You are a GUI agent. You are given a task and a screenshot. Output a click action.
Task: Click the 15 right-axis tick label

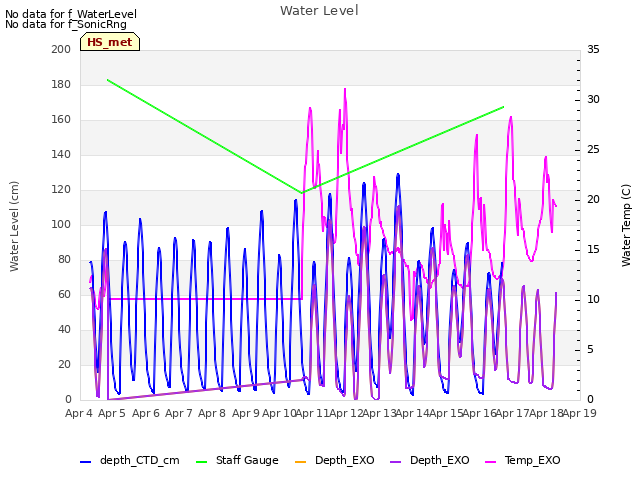click(593, 249)
